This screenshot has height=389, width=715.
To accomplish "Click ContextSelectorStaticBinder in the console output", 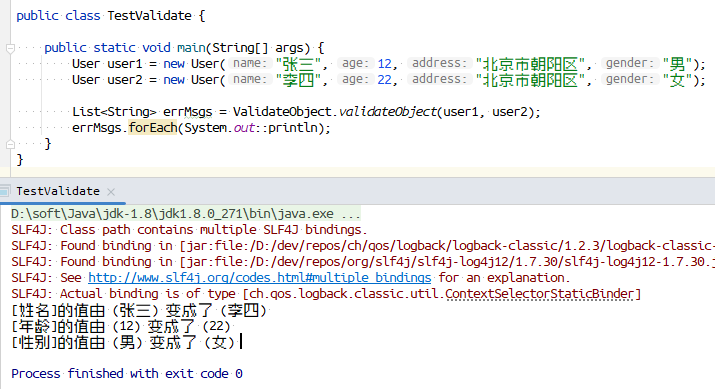I will 539,294.
